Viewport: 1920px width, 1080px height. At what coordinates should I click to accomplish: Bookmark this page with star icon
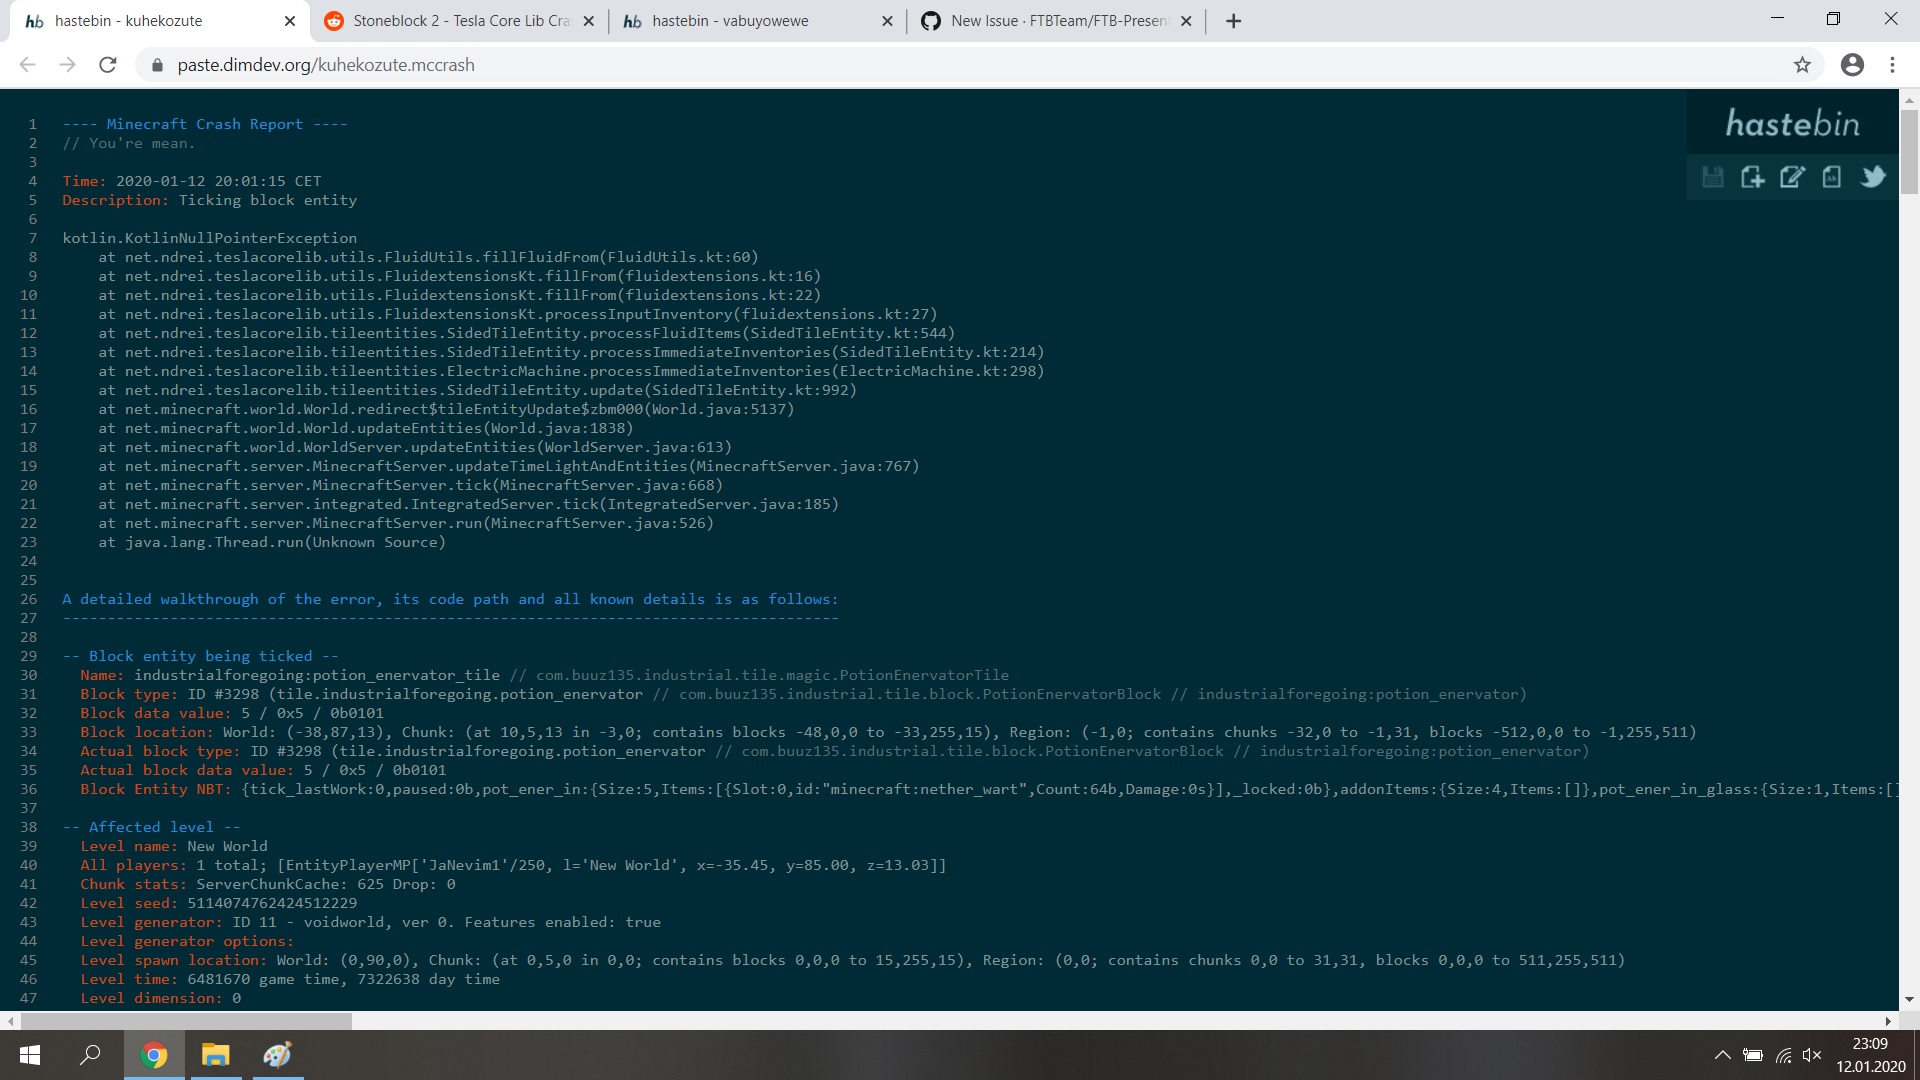pyautogui.click(x=1802, y=65)
